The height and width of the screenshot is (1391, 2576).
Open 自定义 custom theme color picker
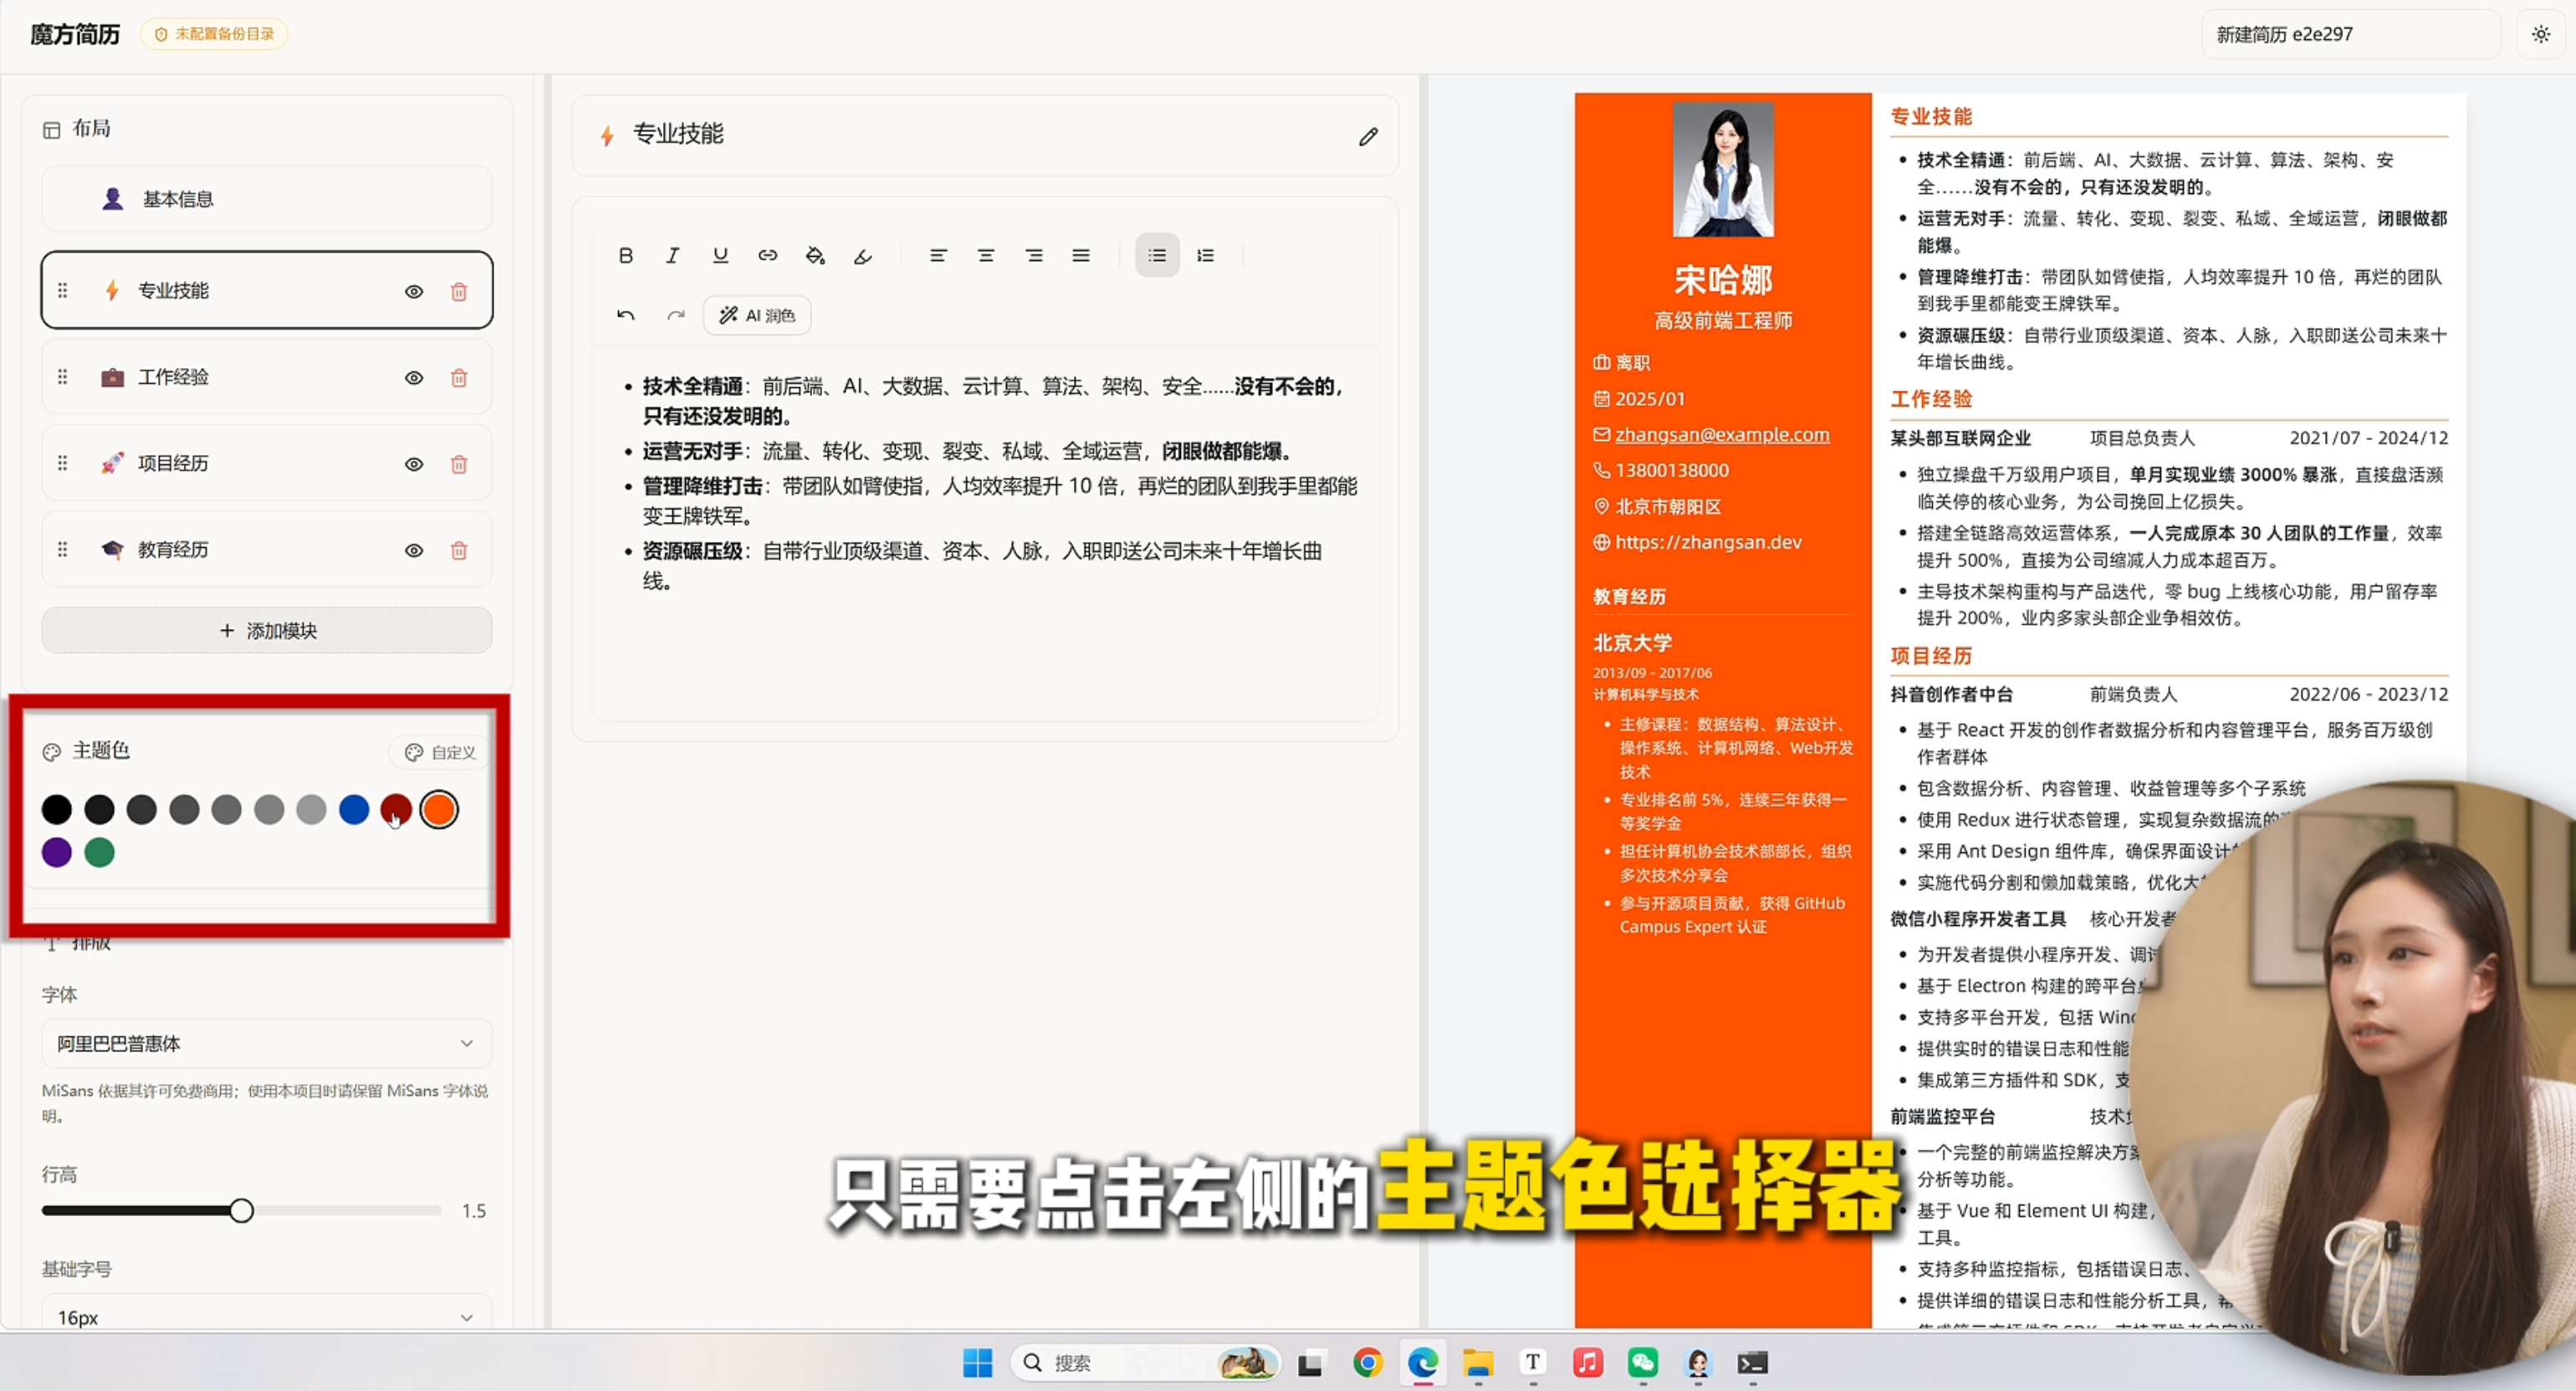point(440,752)
